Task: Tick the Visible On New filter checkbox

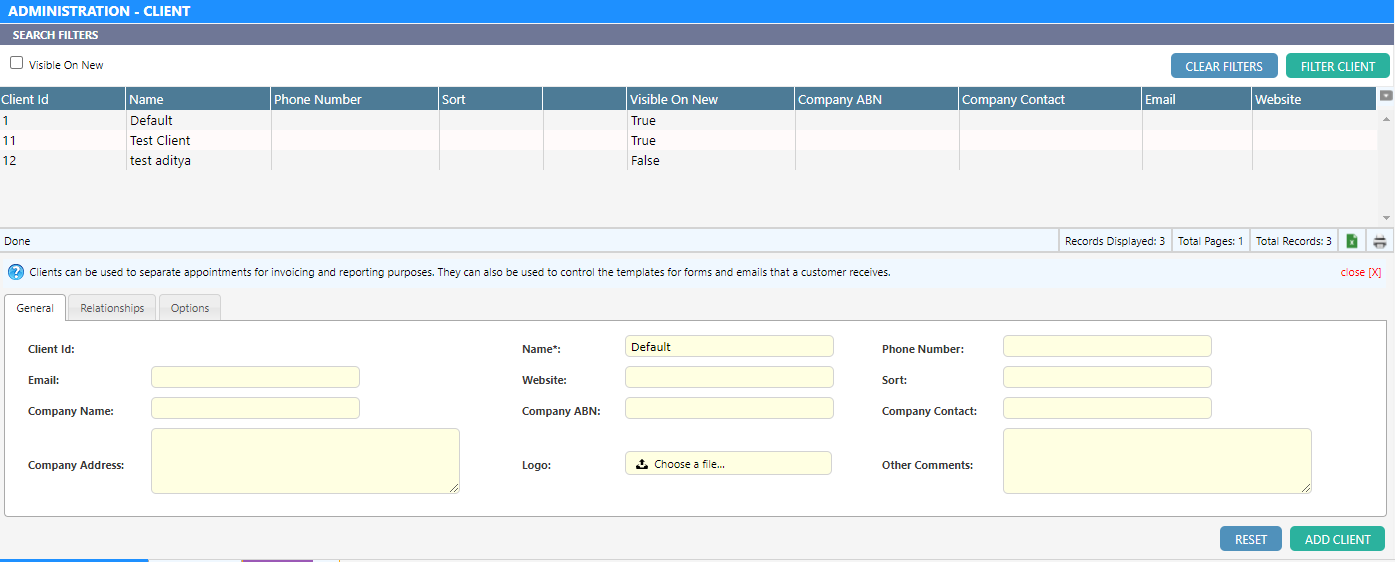Action: (x=17, y=63)
